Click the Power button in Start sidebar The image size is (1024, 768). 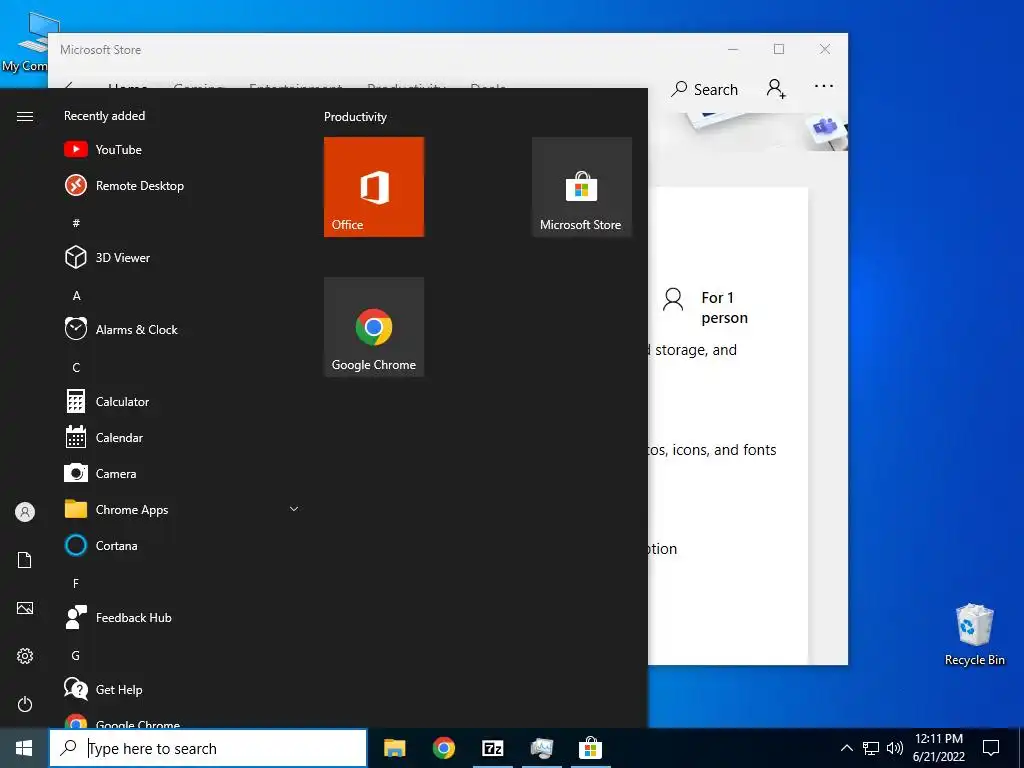(x=25, y=704)
